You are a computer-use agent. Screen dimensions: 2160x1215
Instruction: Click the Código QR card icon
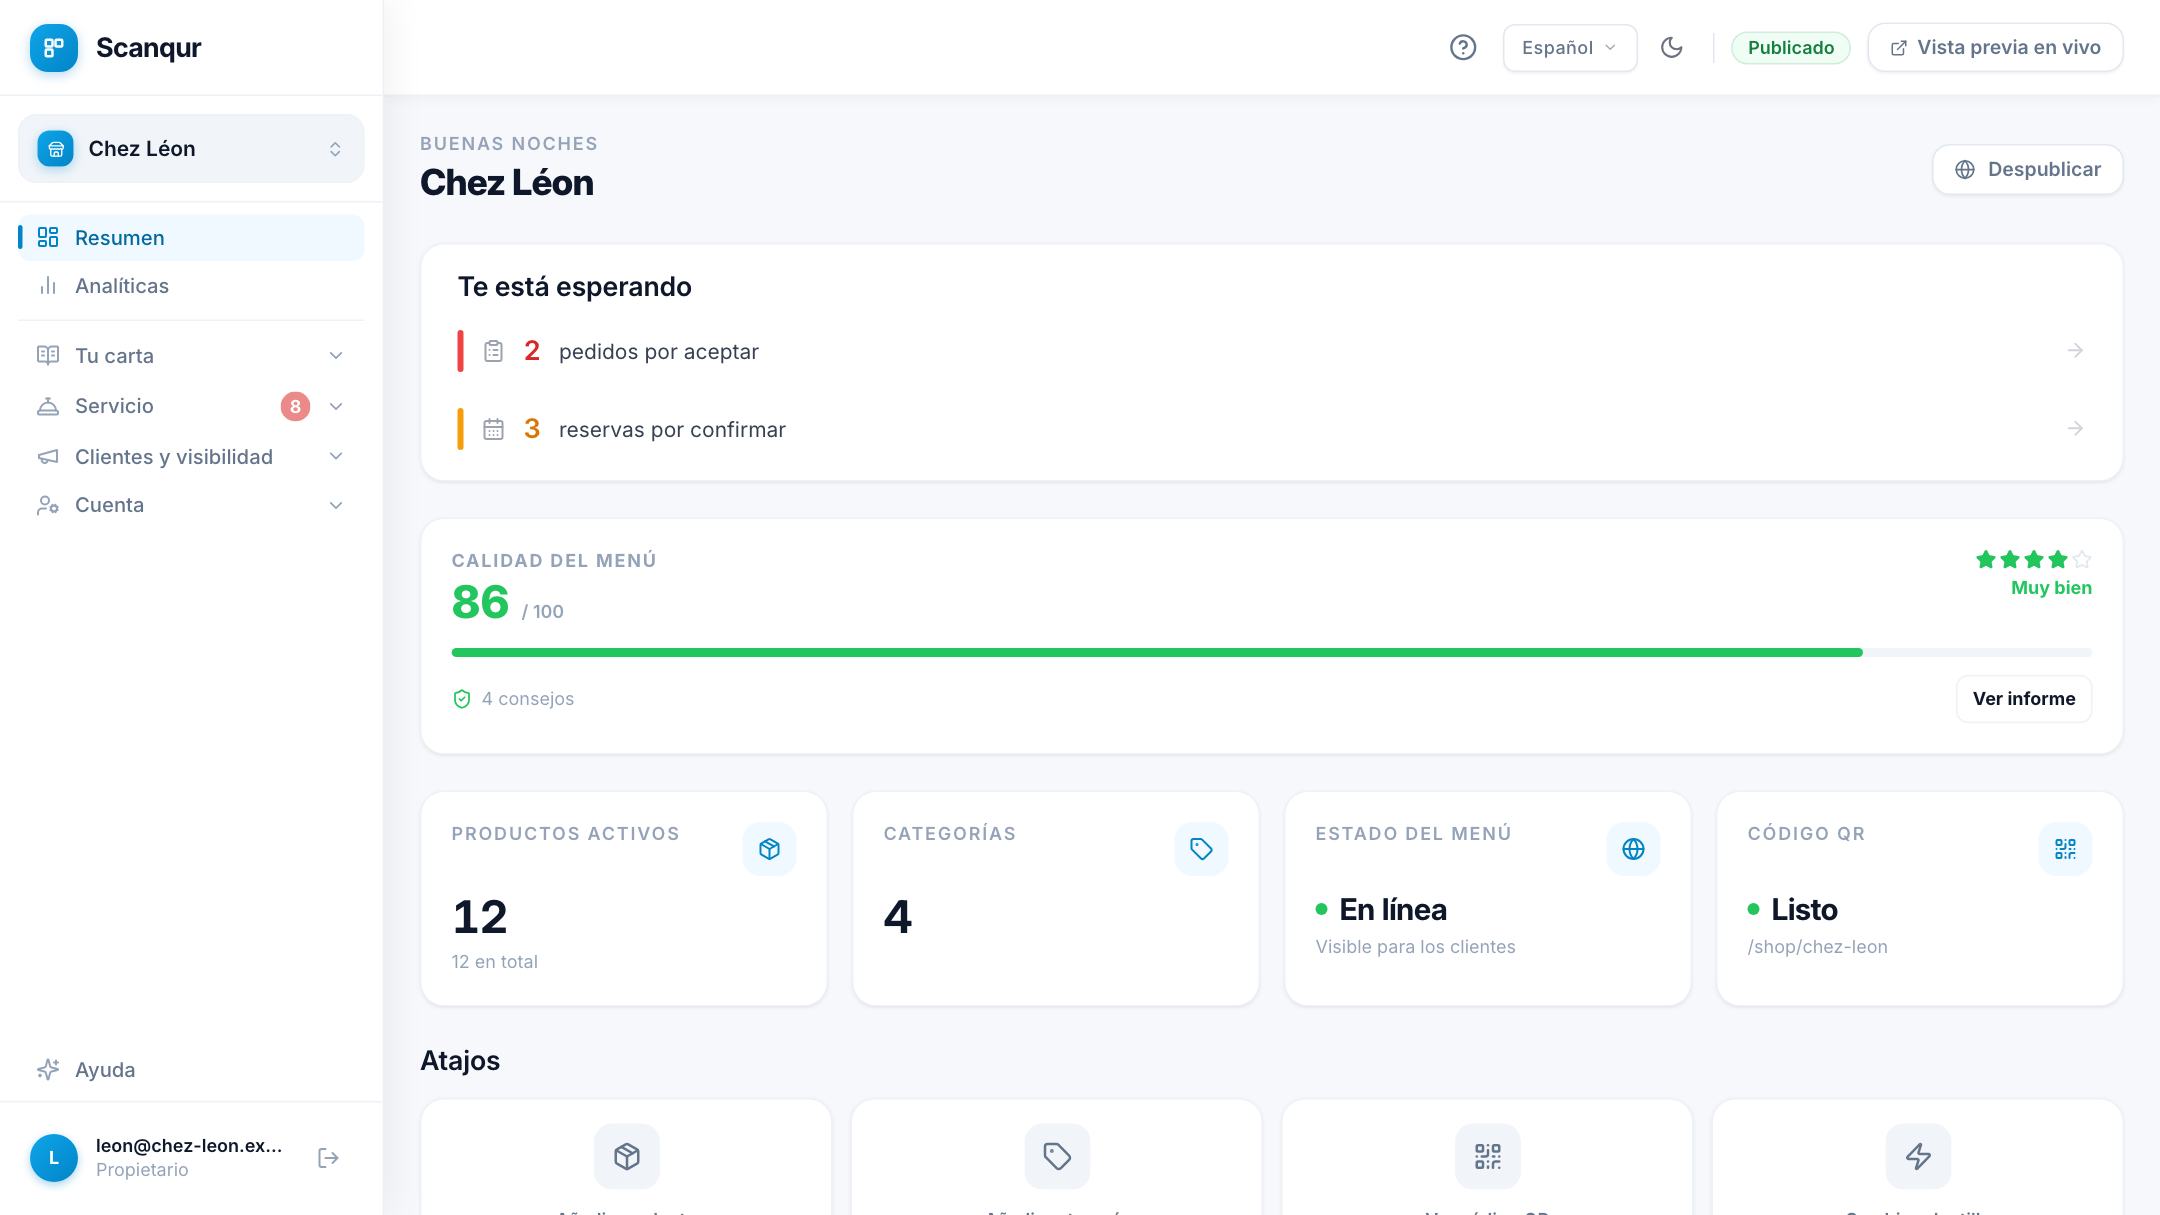click(2065, 849)
